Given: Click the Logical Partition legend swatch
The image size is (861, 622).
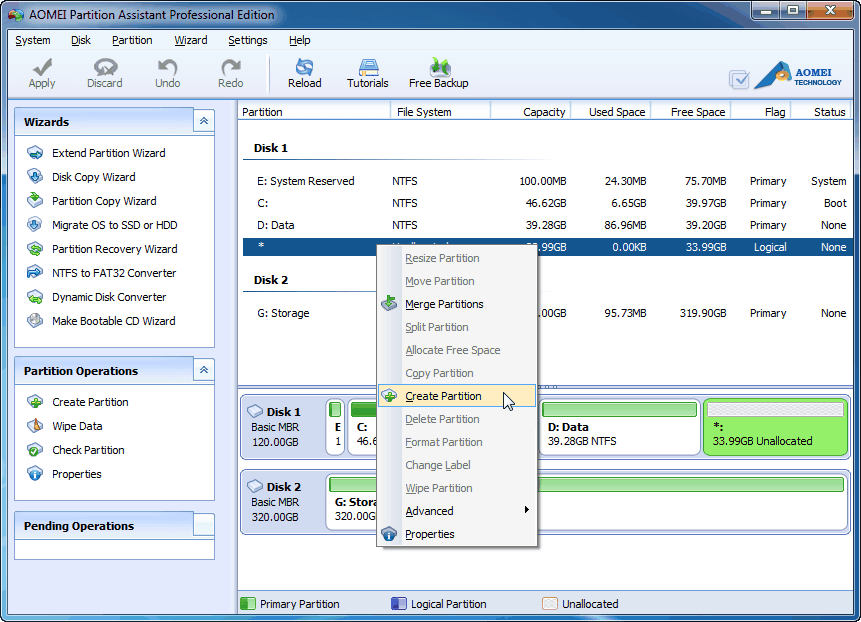Looking at the screenshot, I should point(399,604).
